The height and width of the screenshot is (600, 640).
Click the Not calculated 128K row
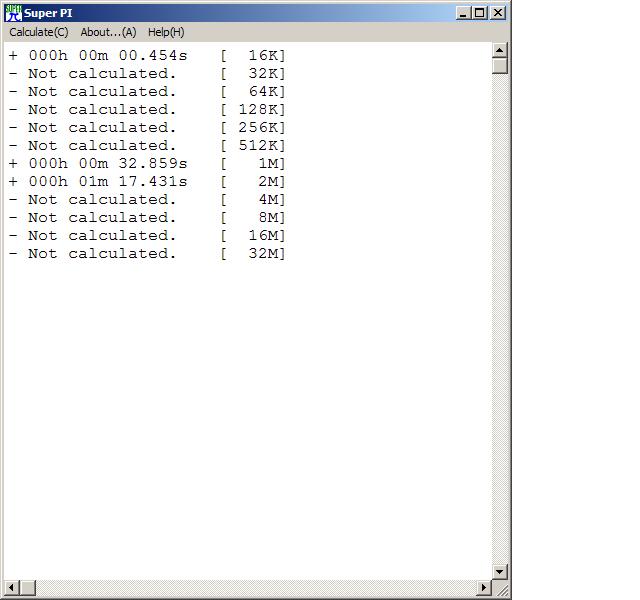coord(147,109)
